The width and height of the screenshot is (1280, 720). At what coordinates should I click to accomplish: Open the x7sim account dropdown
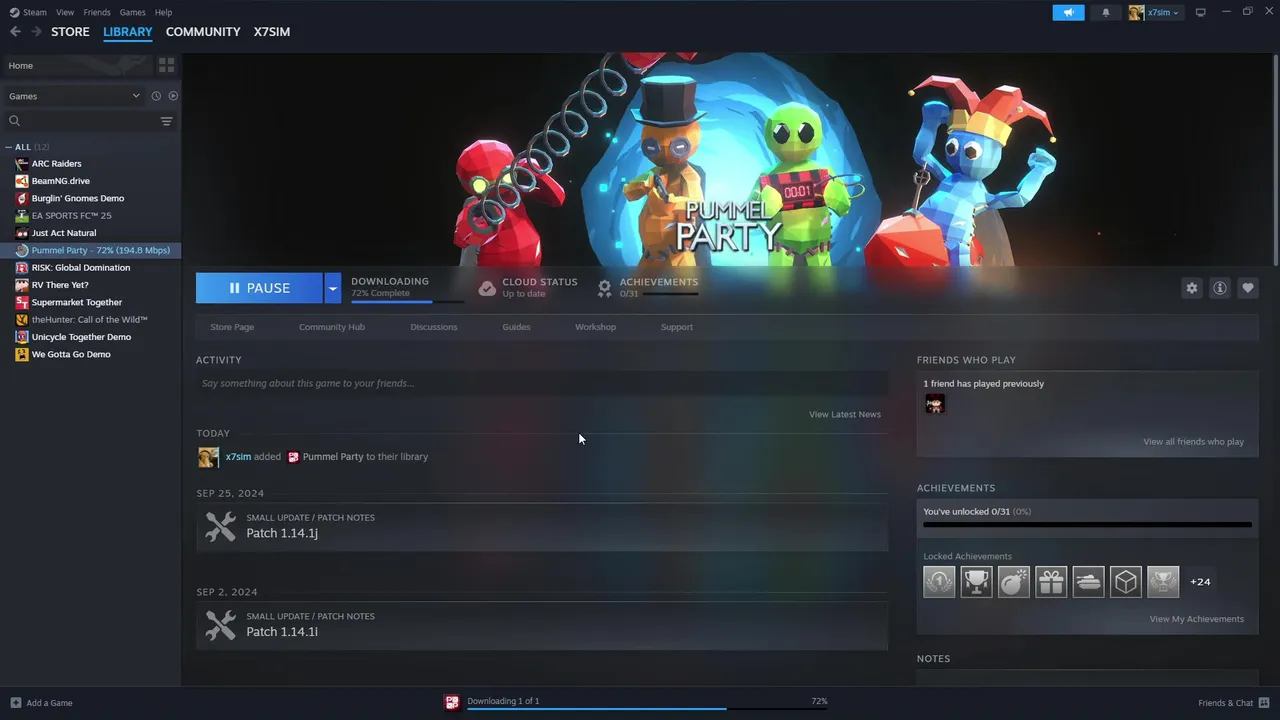tap(1155, 12)
